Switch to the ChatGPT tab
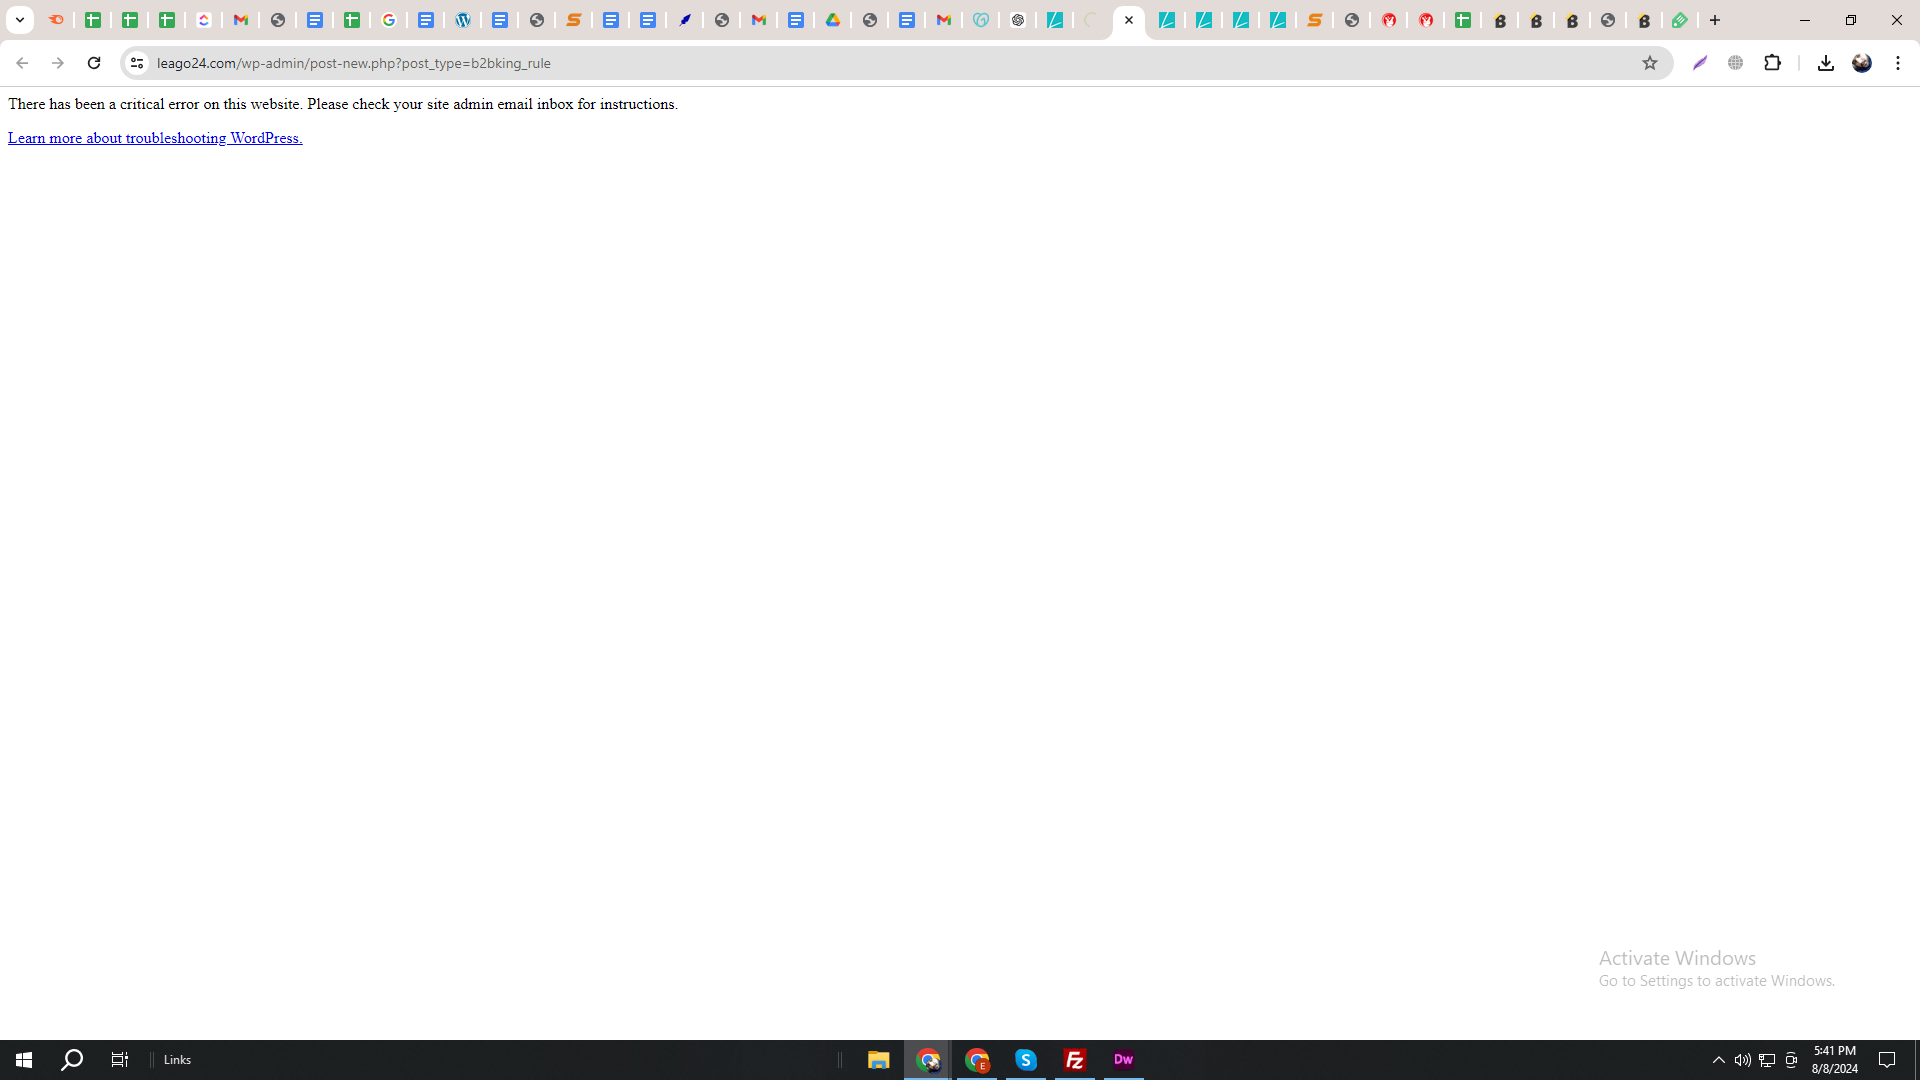The height and width of the screenshot is (1080, 1920). 1018,20
